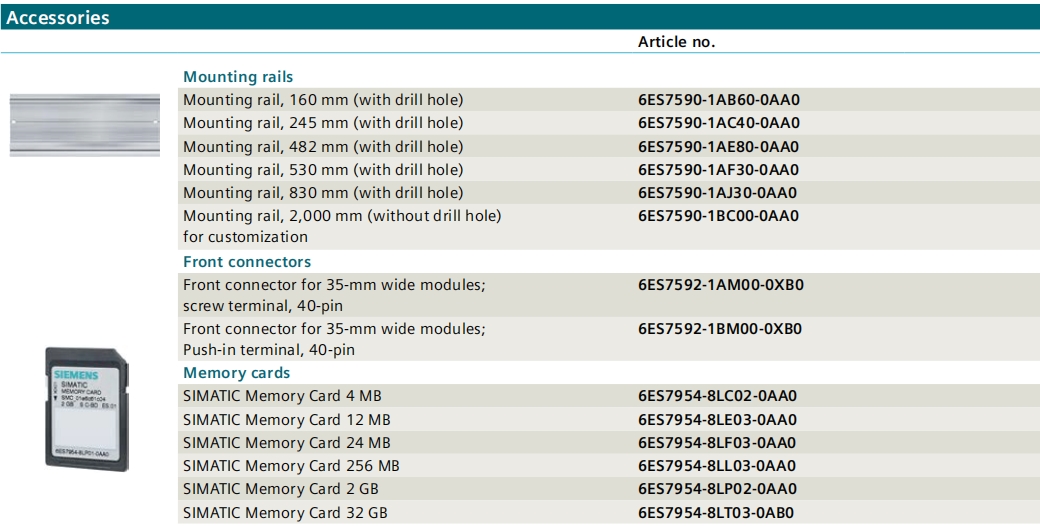Click article number 6ES7590-1AB60-0AA0

718,100
